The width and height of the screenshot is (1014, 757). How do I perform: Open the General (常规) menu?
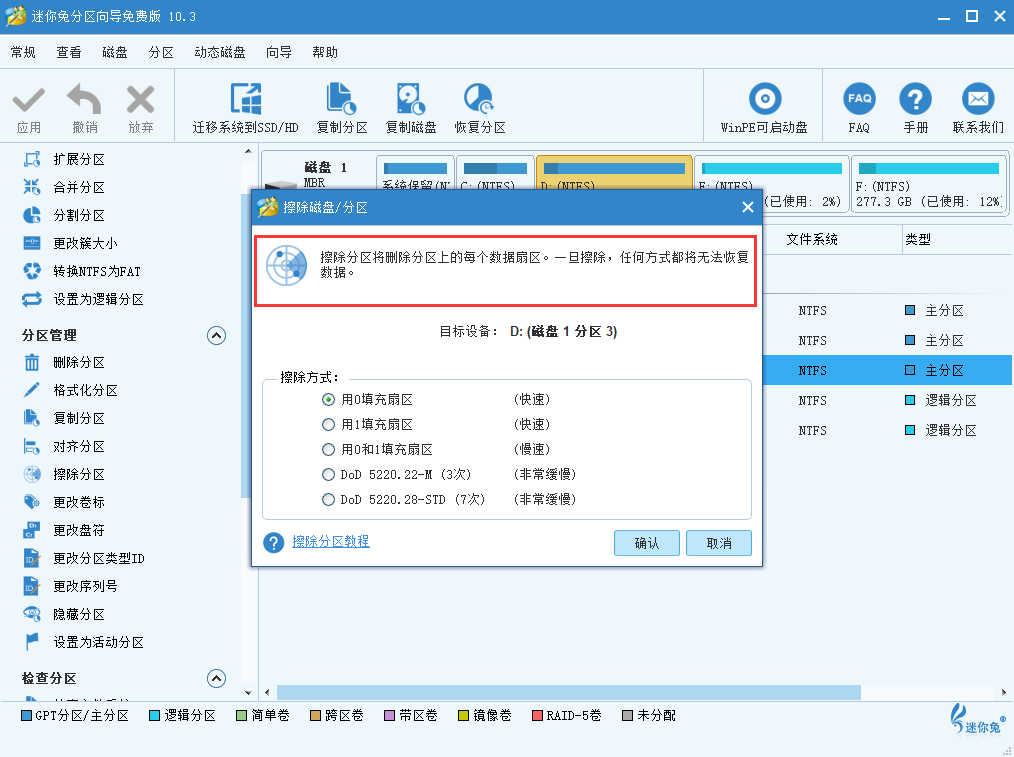23,52
